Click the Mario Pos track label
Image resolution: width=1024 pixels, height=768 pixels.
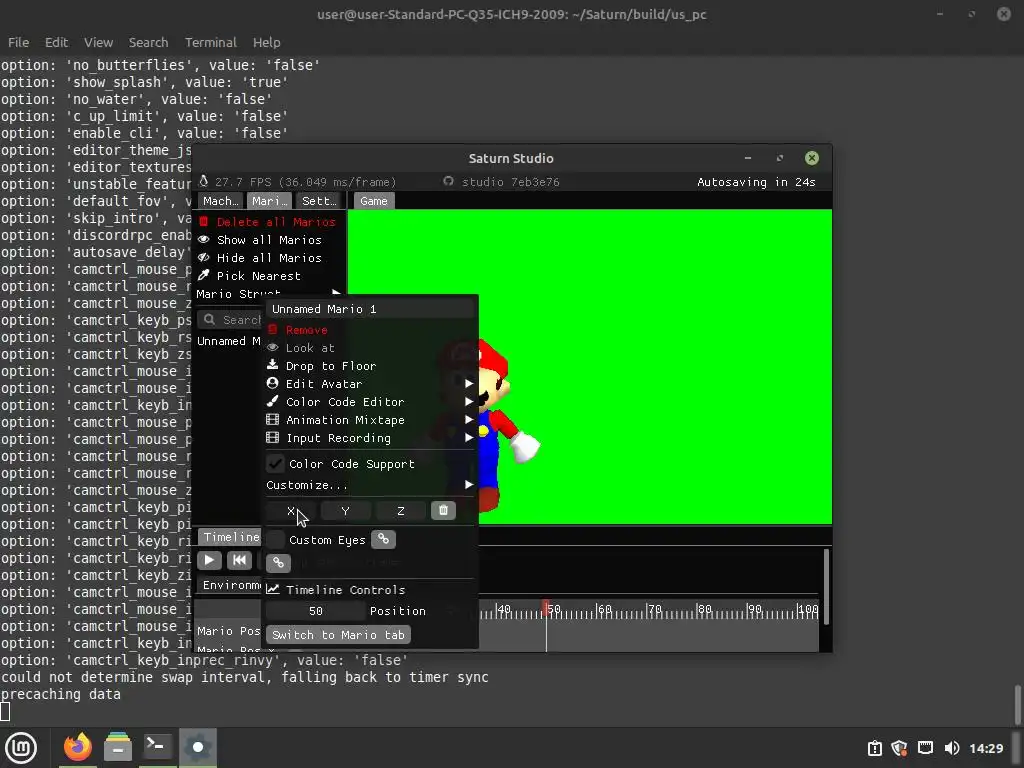229,631
